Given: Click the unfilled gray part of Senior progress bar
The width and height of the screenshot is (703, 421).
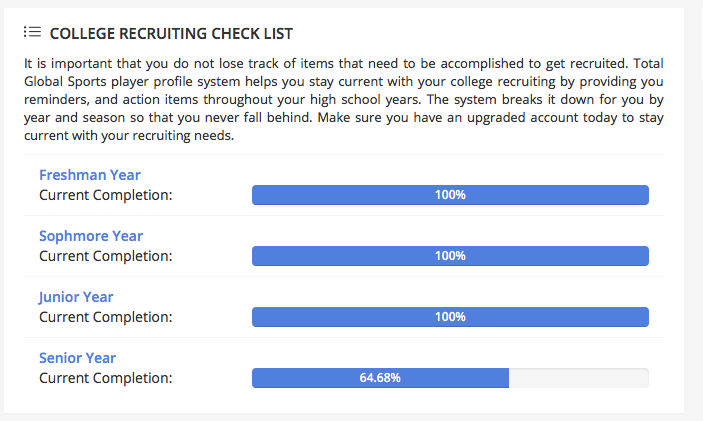Looking at the screenshot, I should [x=578, y=378].
